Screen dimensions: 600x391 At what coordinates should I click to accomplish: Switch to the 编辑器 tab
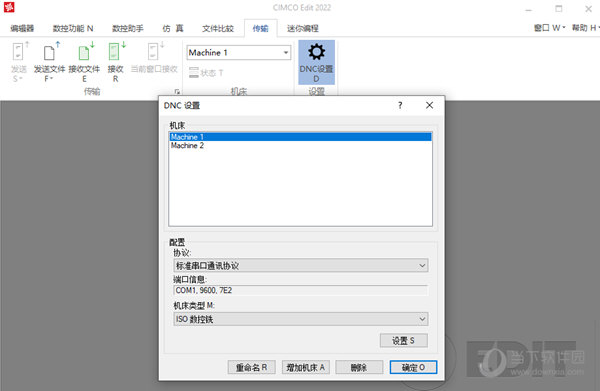point(22,28)
